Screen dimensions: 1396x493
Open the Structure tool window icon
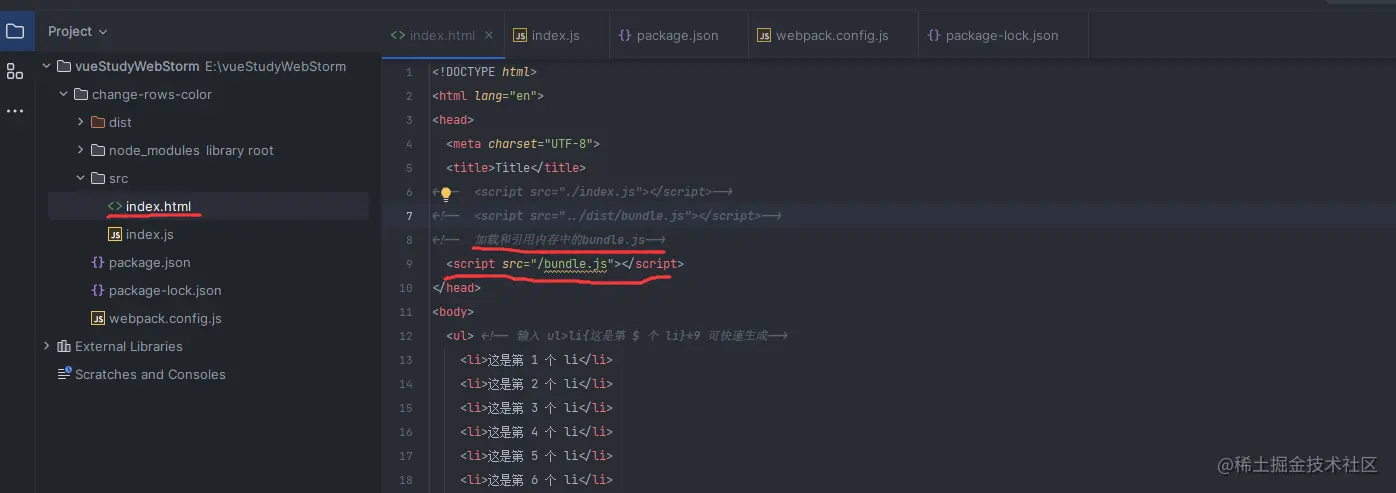[x=15, y=71]
